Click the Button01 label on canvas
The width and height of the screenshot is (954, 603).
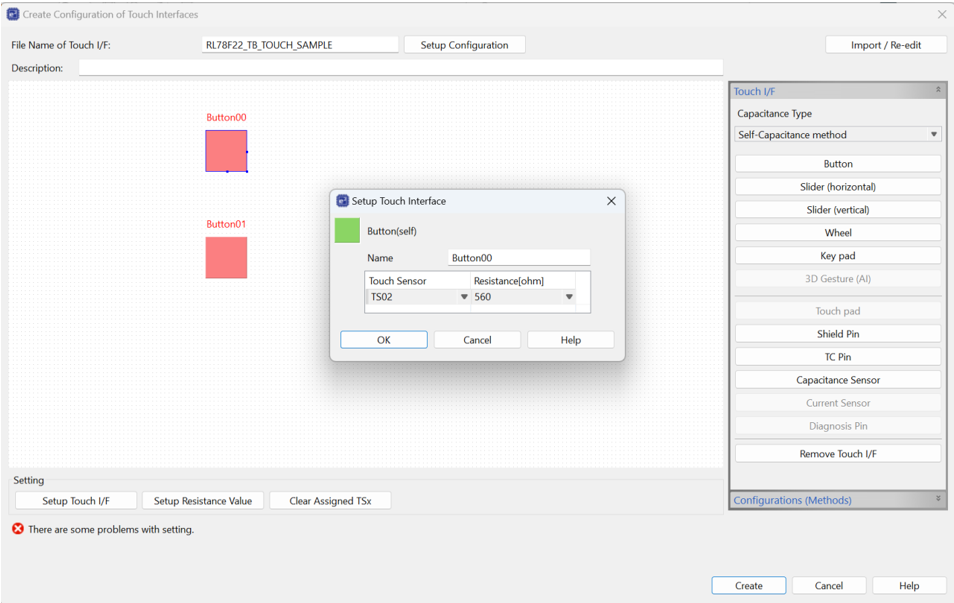click(x=226, y=224)
